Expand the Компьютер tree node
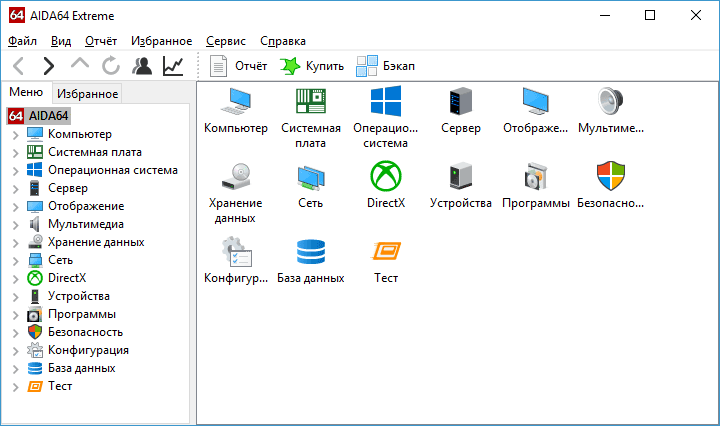This screenshot has width=720, height=426. (x=15, y=135)
